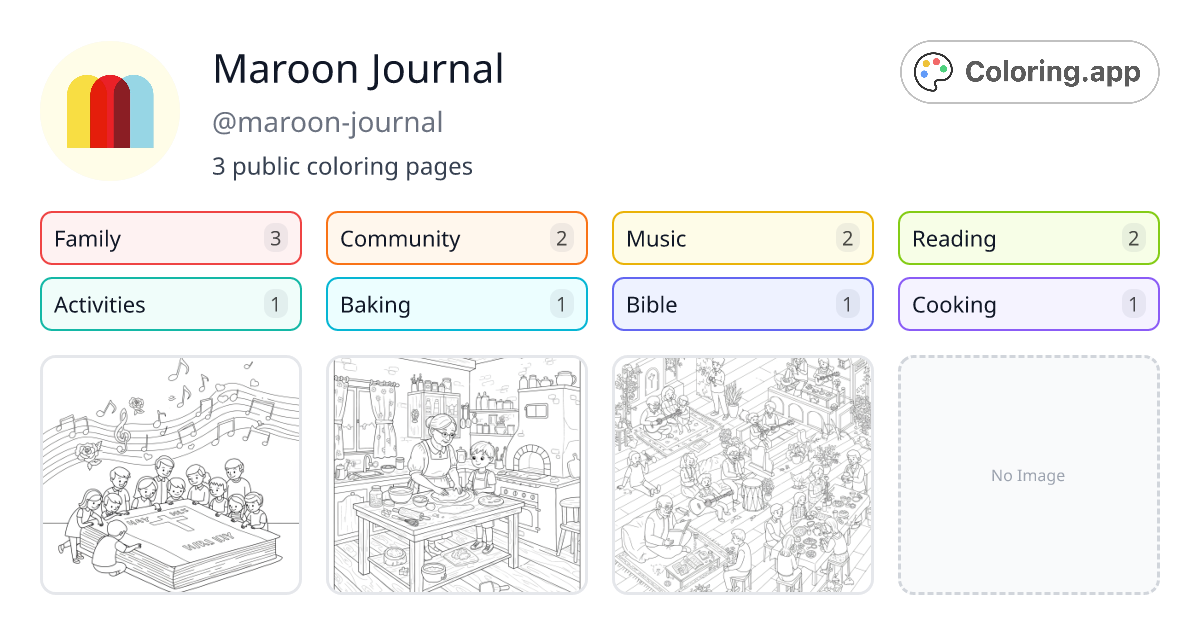Viewport: 1200px width, 630px height.
Task: Click the Coloring.app palette icon
Action: [934, 71]
